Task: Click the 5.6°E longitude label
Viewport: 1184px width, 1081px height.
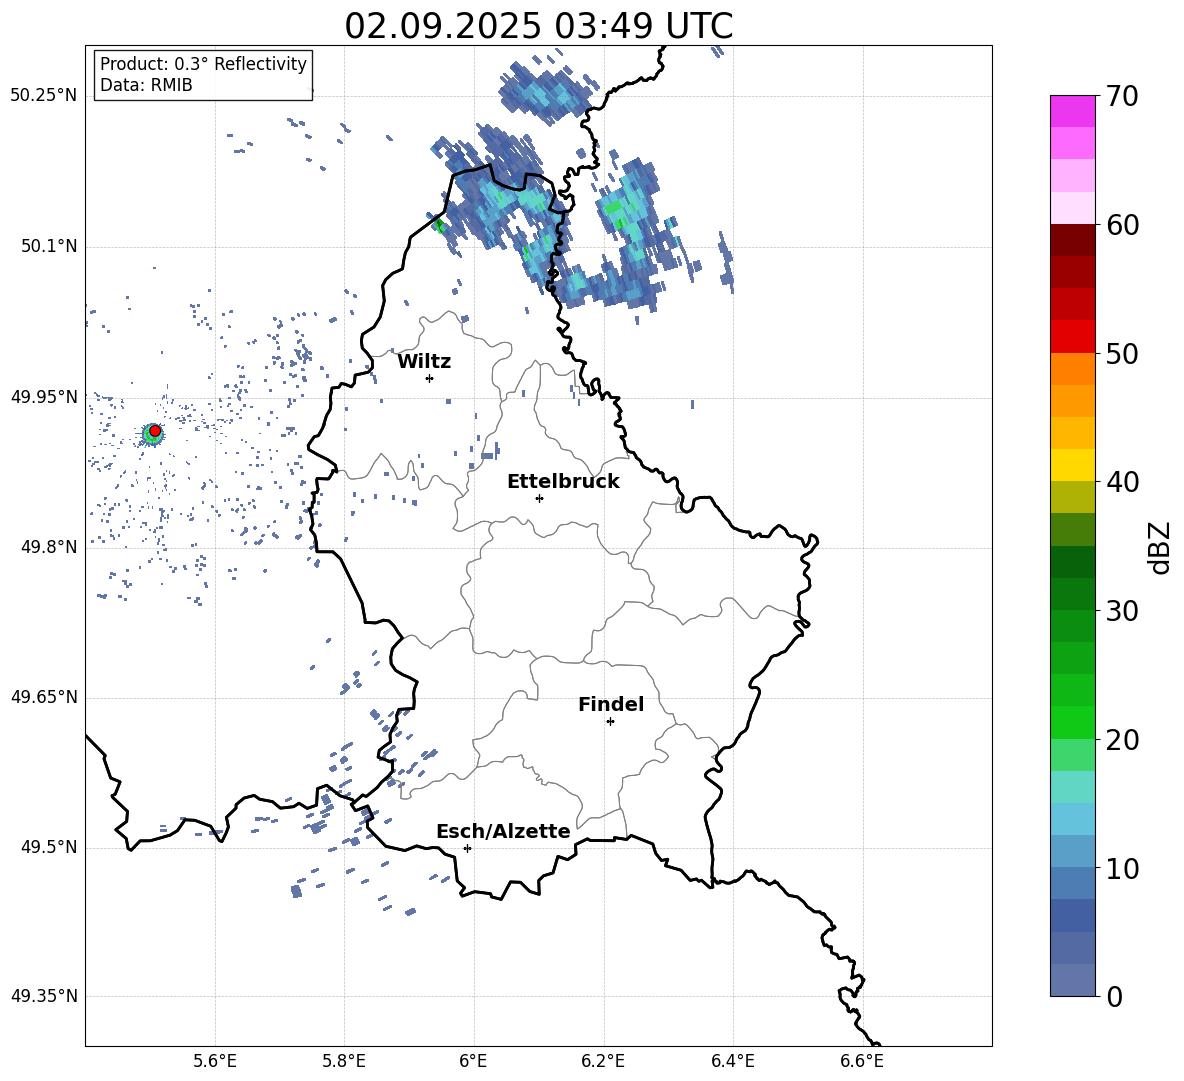Action: (215, 1061)
